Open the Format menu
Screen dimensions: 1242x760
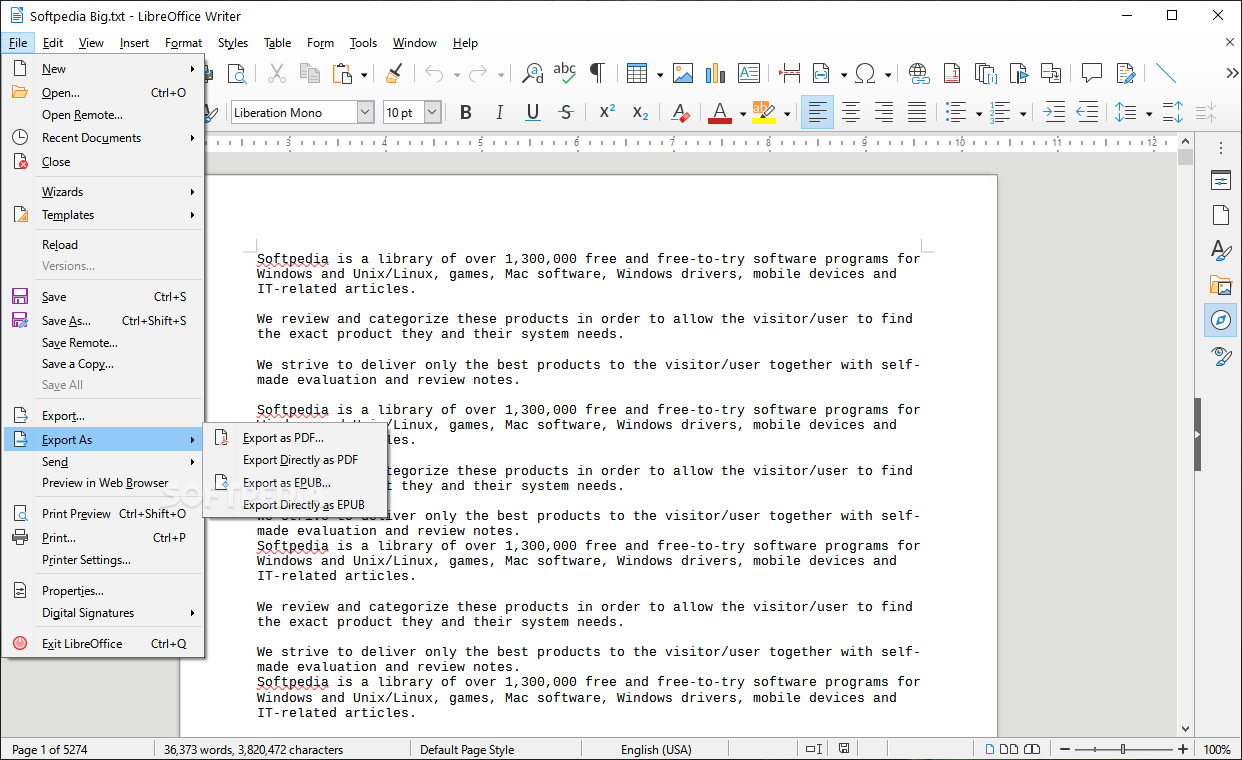pos(183,43)
